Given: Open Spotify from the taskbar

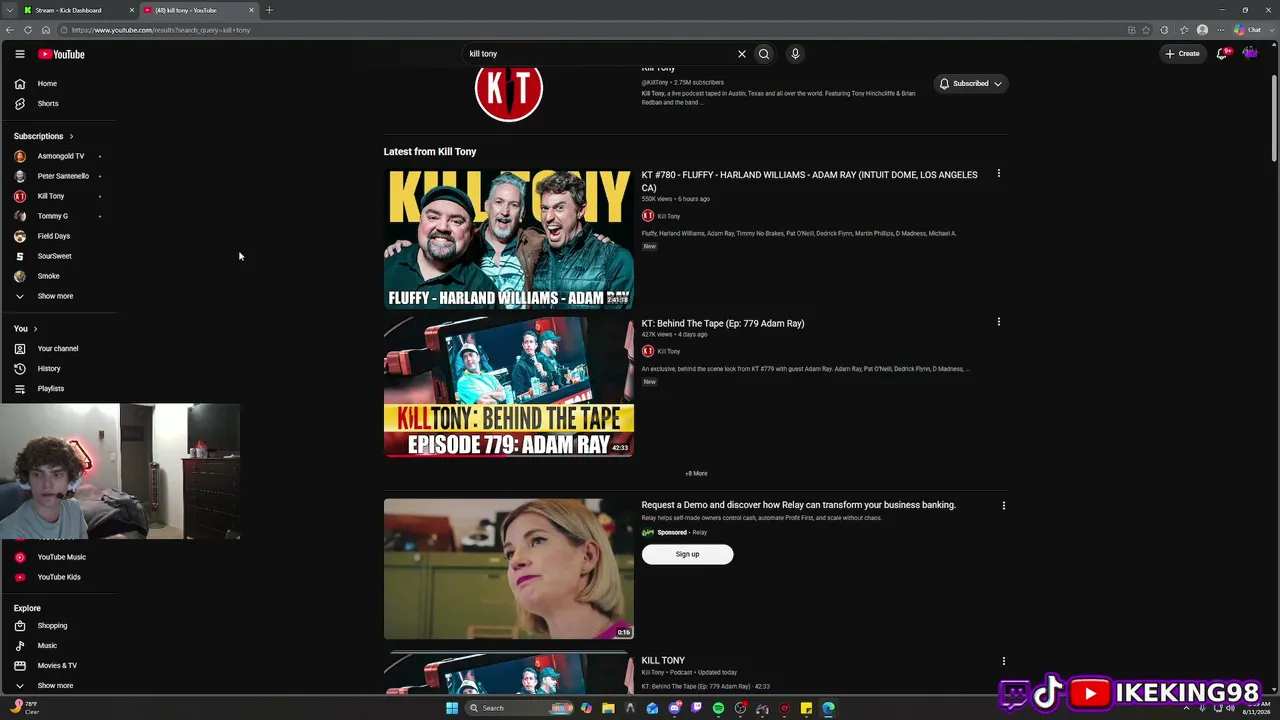Looking at the screenshot, I should (718, 708).
